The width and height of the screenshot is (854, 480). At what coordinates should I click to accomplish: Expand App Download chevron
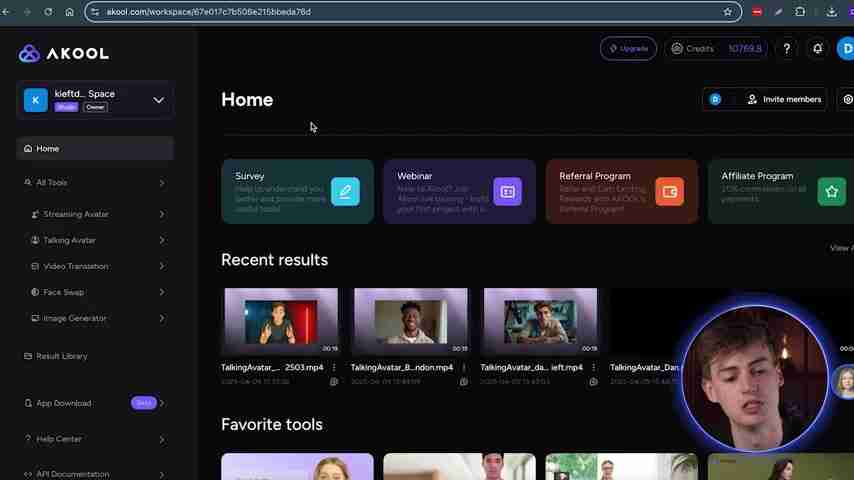(162, 403)
